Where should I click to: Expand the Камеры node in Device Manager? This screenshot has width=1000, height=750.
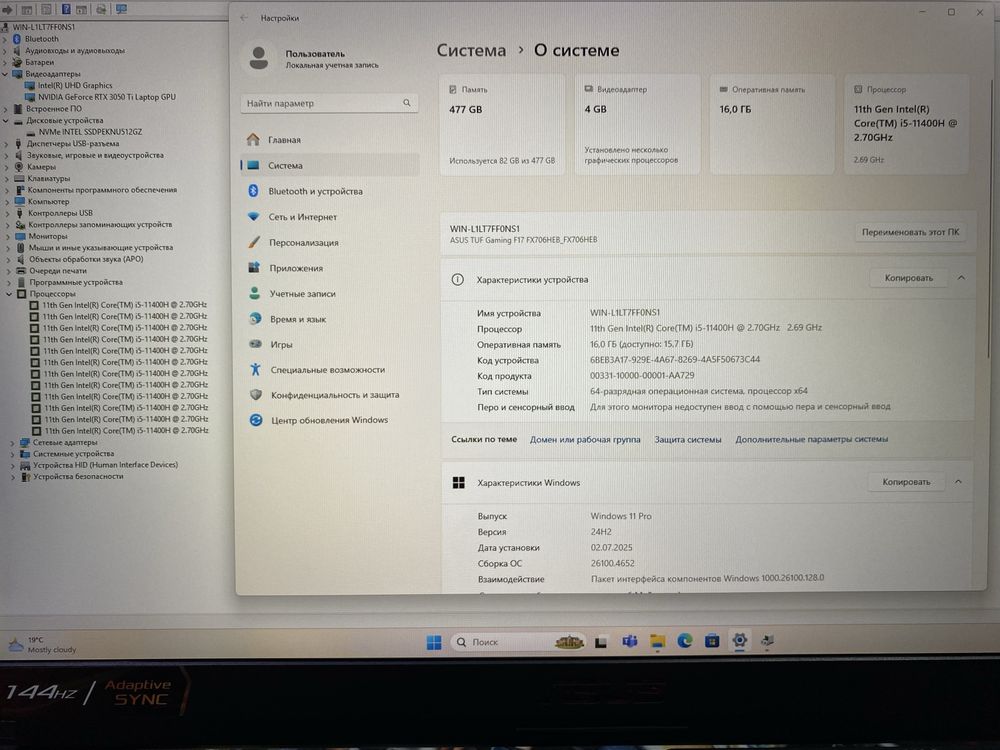pos(7,166)
